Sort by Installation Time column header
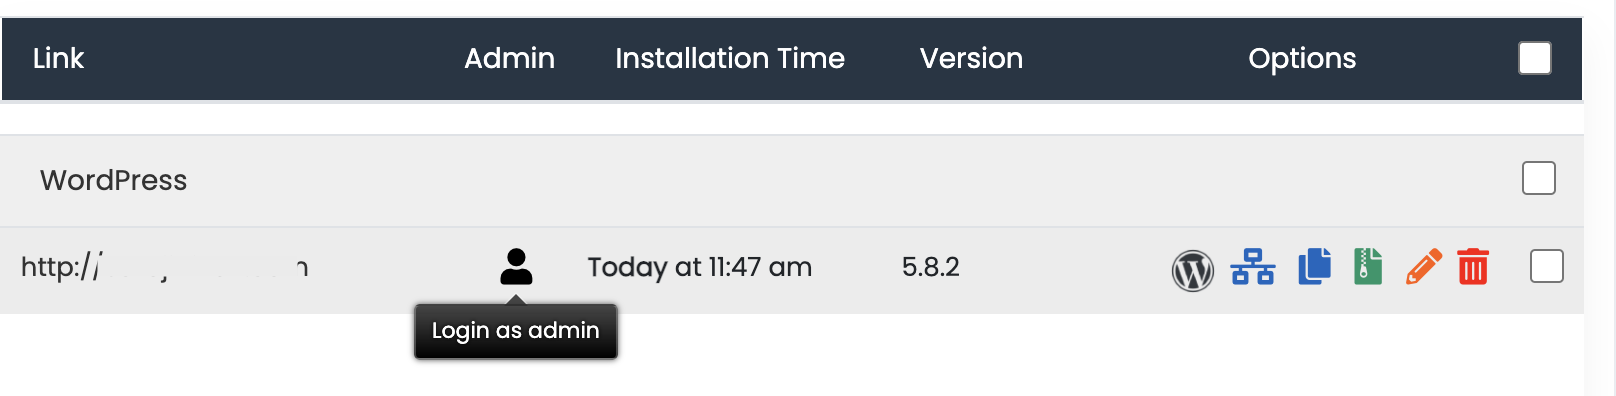 click(730, 58)
